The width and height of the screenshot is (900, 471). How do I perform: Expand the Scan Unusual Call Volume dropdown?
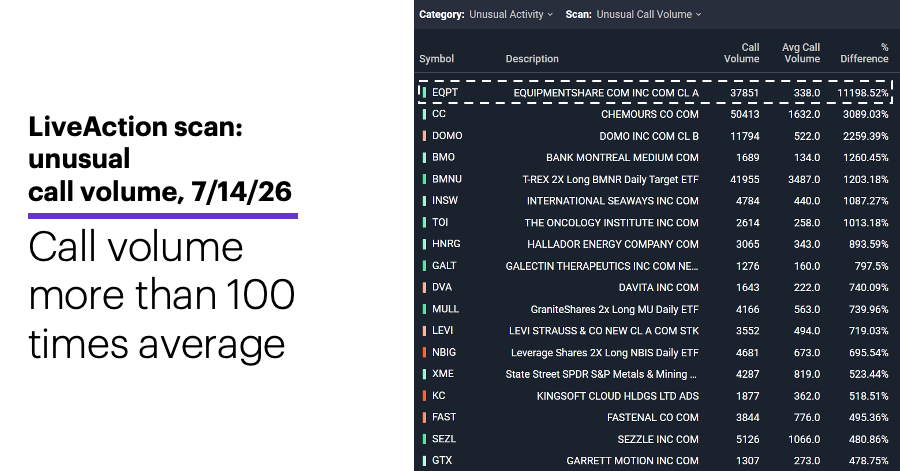649,14
